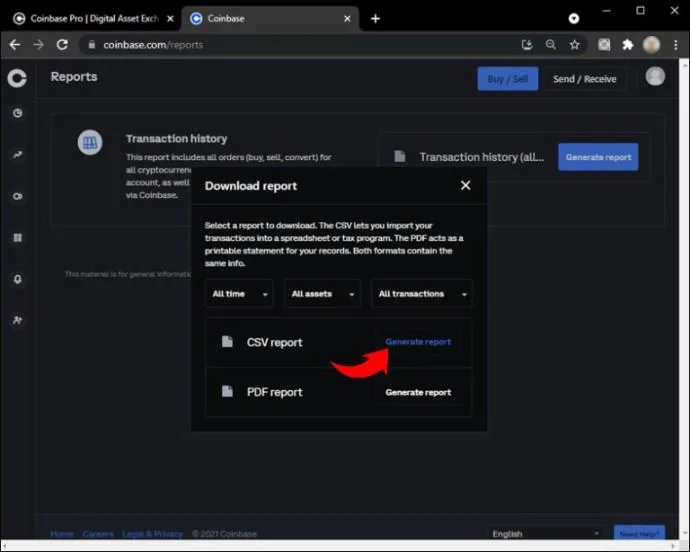Click the Send / Receive button
Screen dimensions: 690x552
click(x=584, y=79)
